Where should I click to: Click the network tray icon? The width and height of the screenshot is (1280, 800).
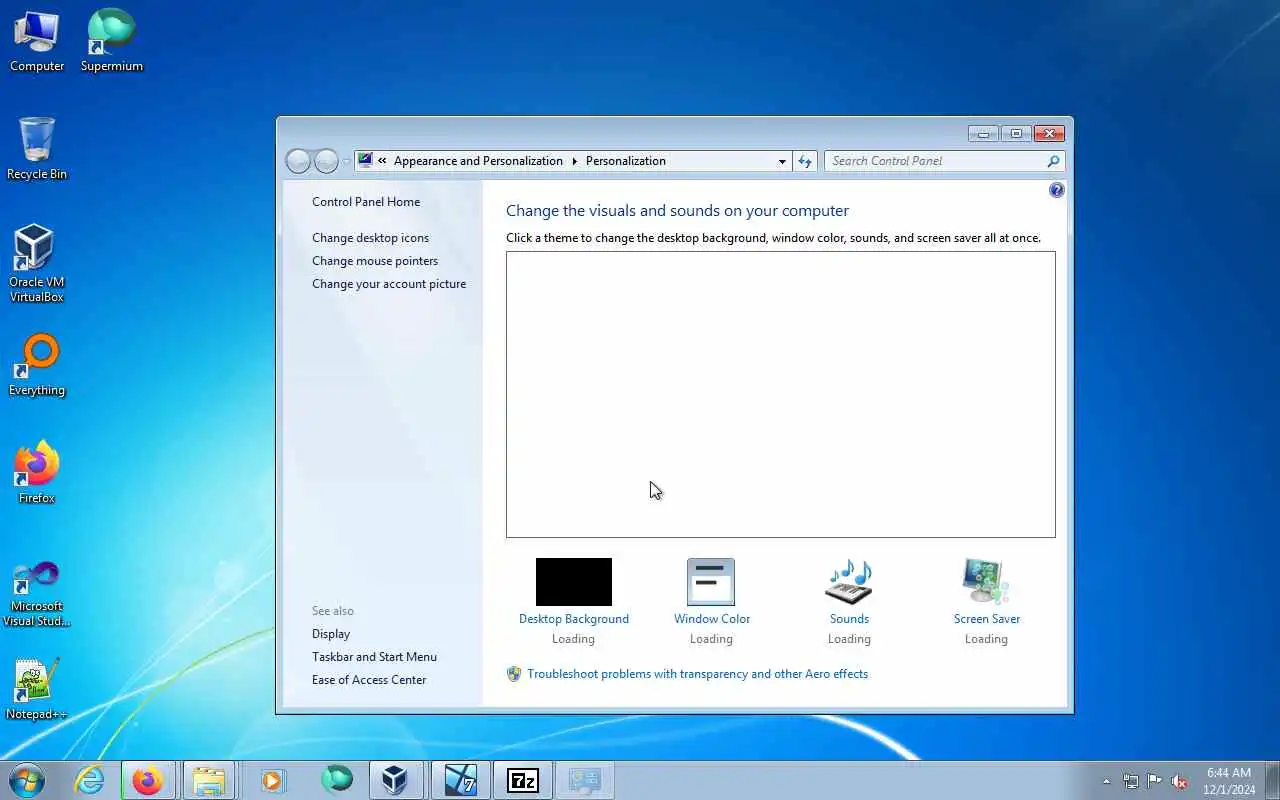coord(1130,781)
